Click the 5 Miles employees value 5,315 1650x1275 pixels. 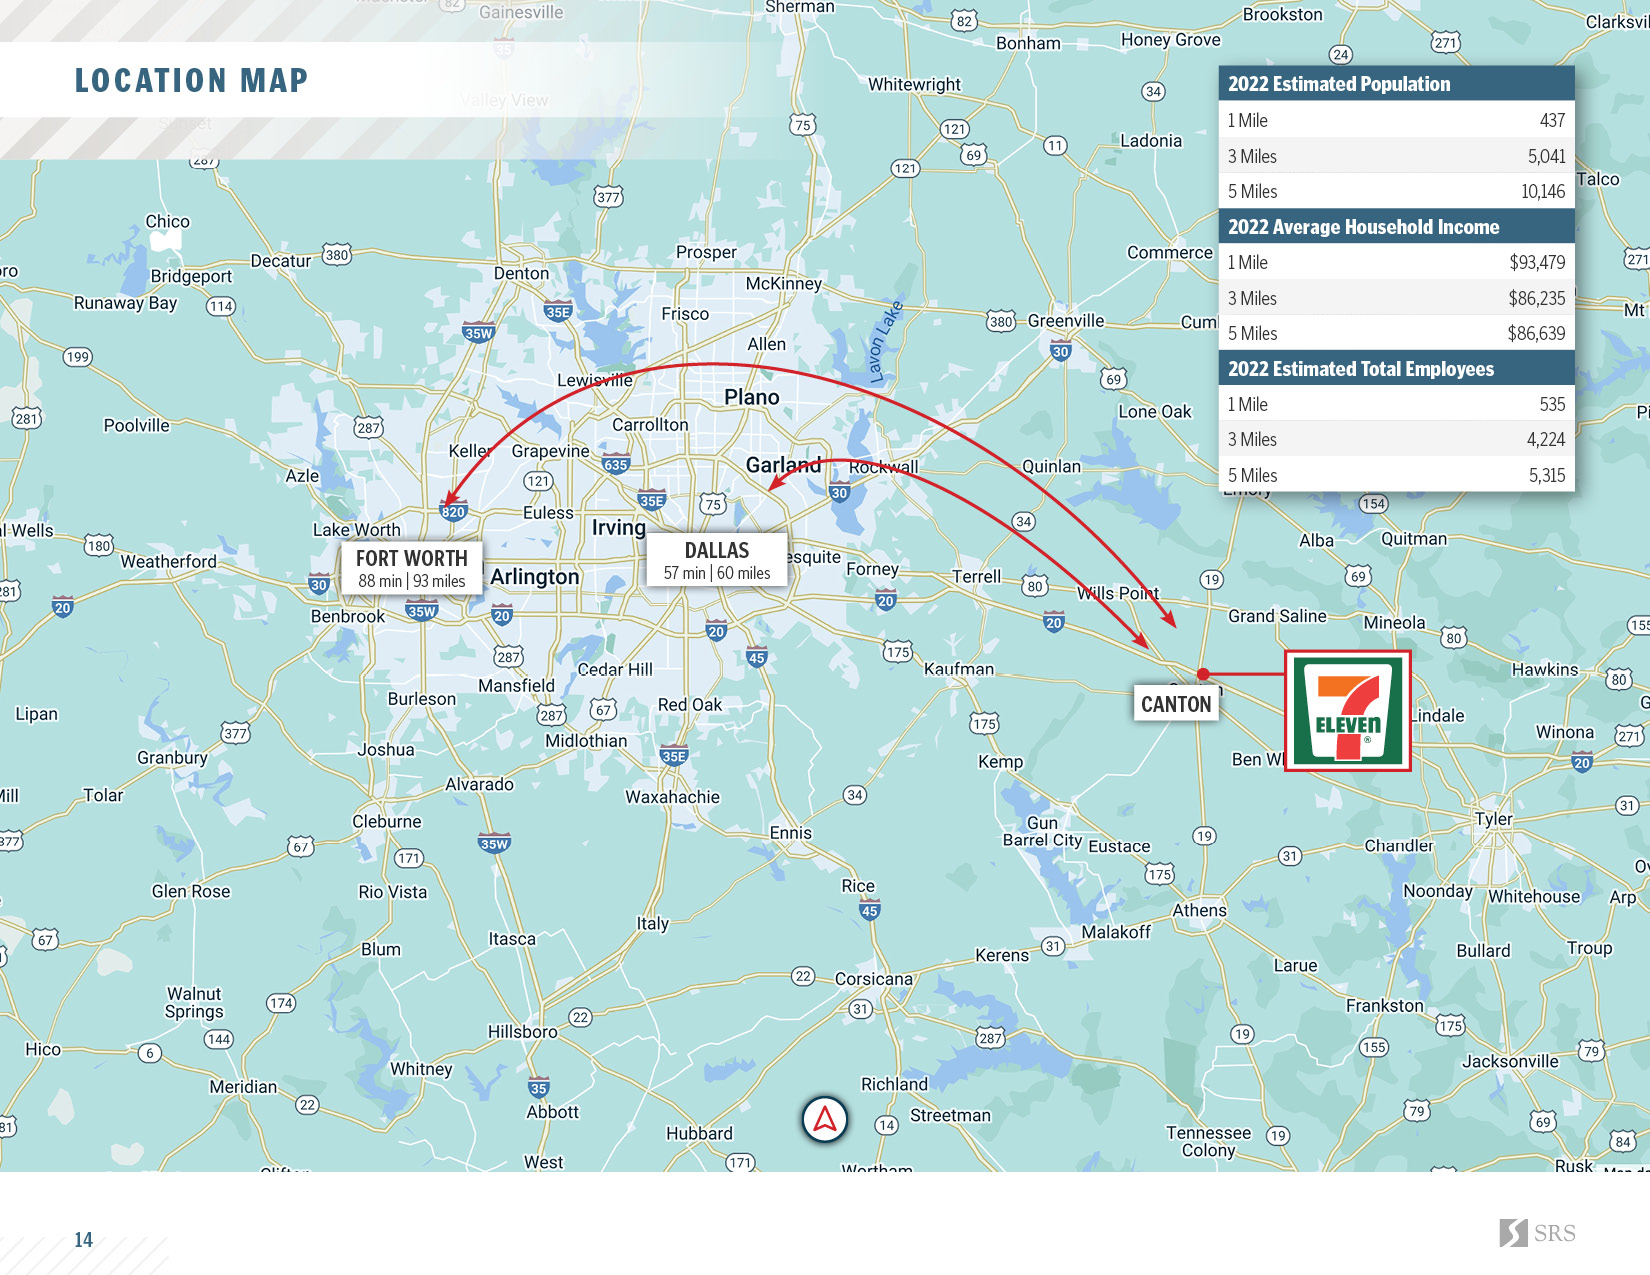click(x=1547, y=475)
